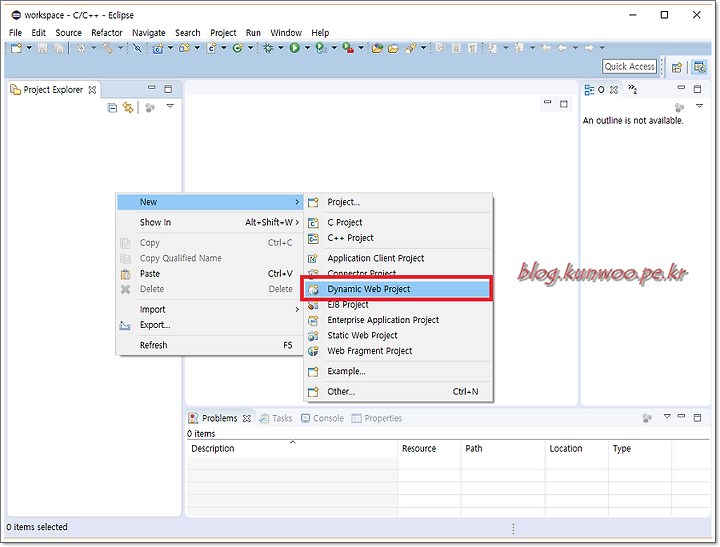Show hidden tabs next to Outline
This screenshot has height=547, width=720.
[x=633, y=89]
